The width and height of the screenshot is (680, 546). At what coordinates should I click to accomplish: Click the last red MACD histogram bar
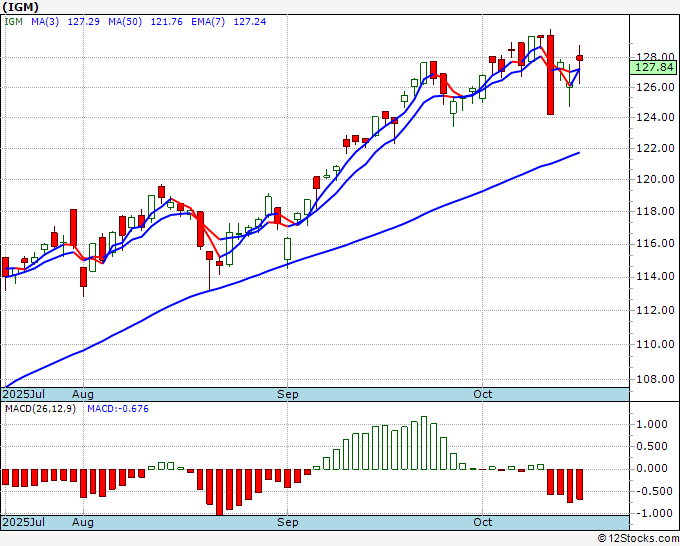tap(579, 484)
